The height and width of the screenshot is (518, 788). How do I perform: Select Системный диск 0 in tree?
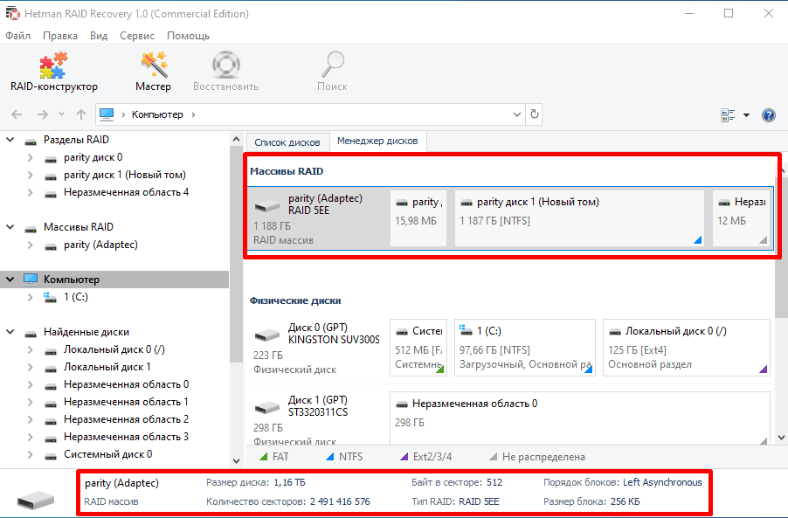(108, 454)
